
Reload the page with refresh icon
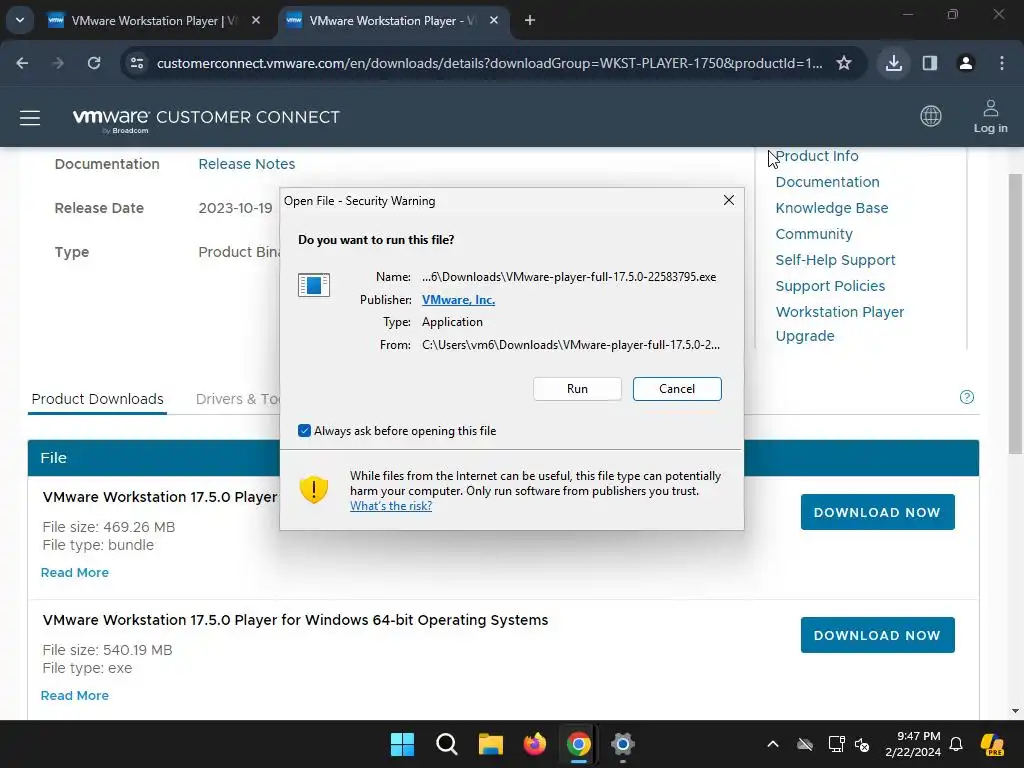click(x=94, y=63)
